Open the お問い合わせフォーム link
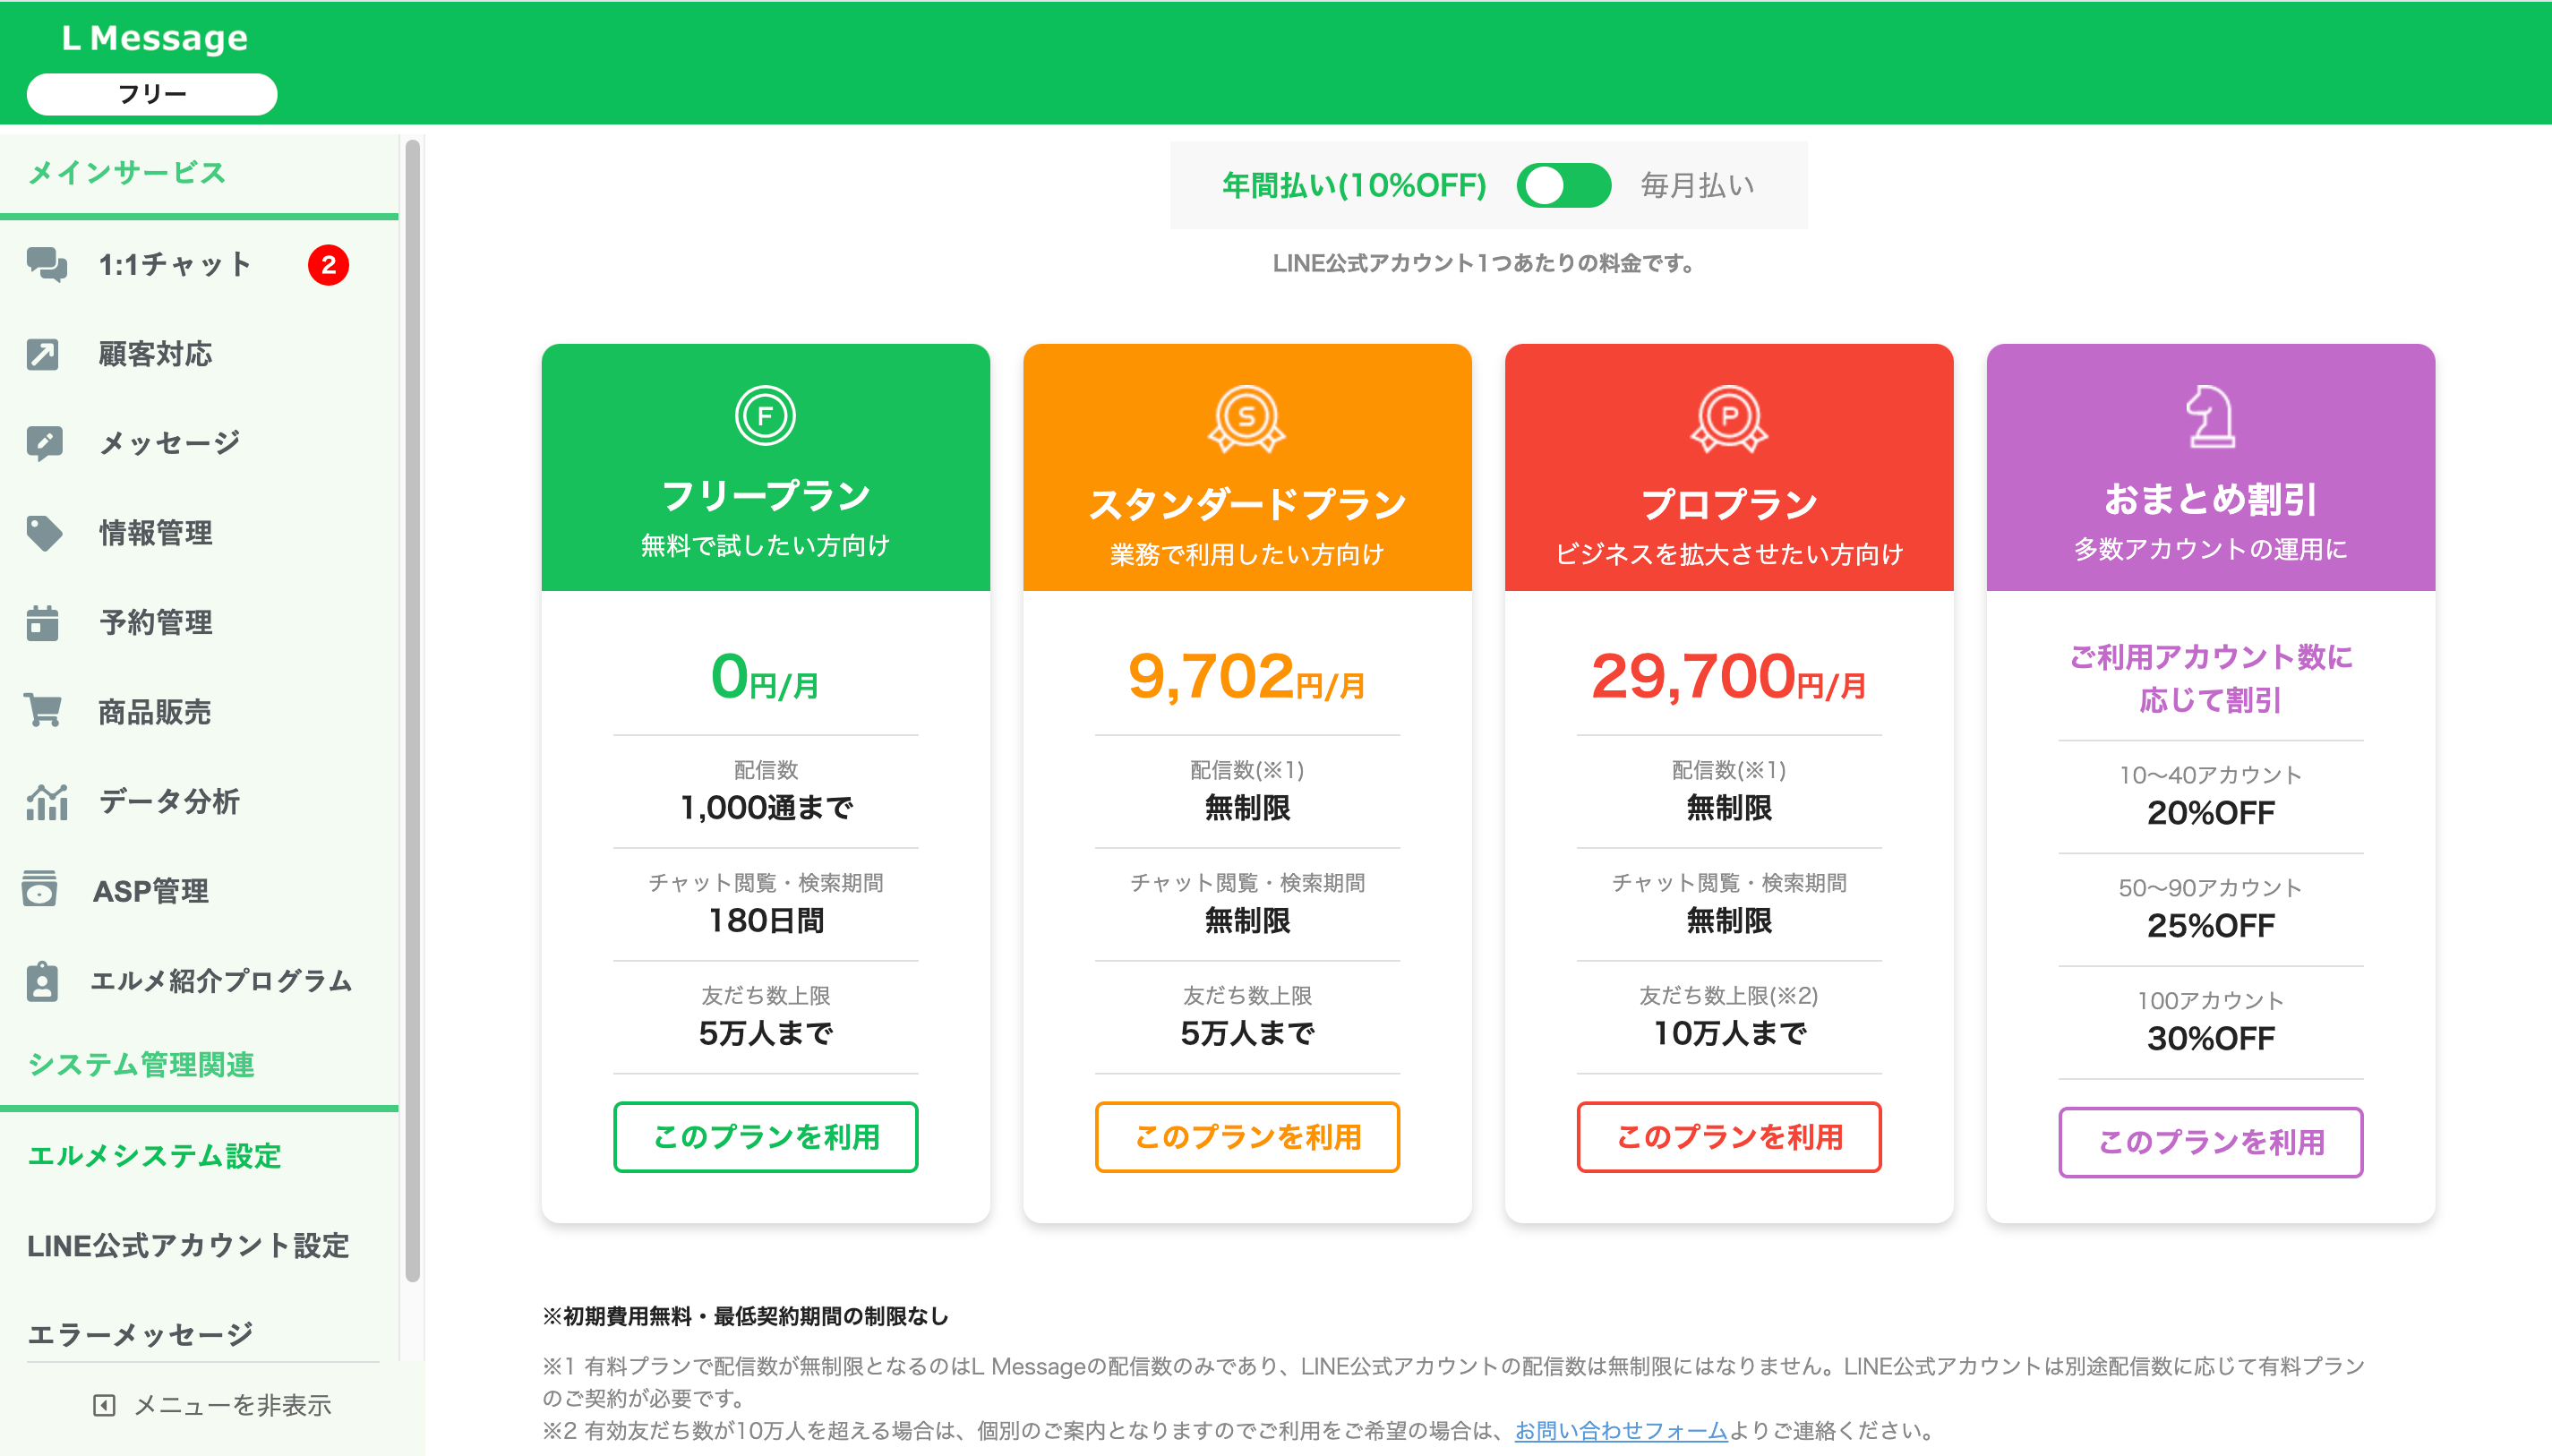2552x1456 pixels. point(1621,1430)
